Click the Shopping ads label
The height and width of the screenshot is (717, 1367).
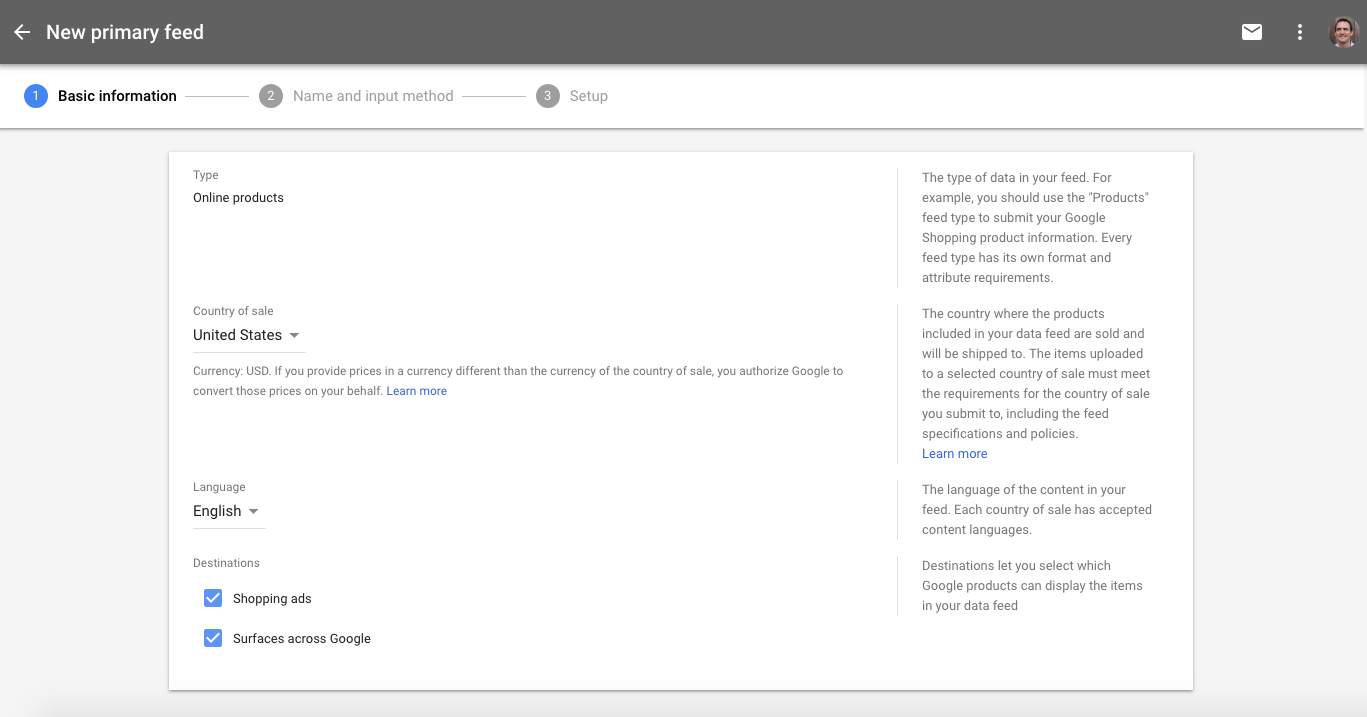point(272,599)
